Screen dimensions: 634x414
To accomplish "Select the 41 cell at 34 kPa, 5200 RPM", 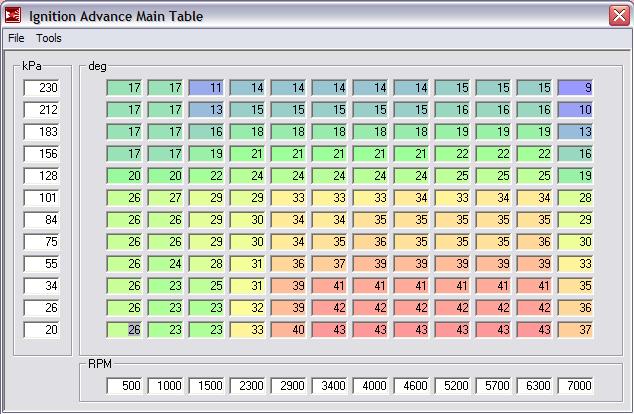I will point(452,286).
